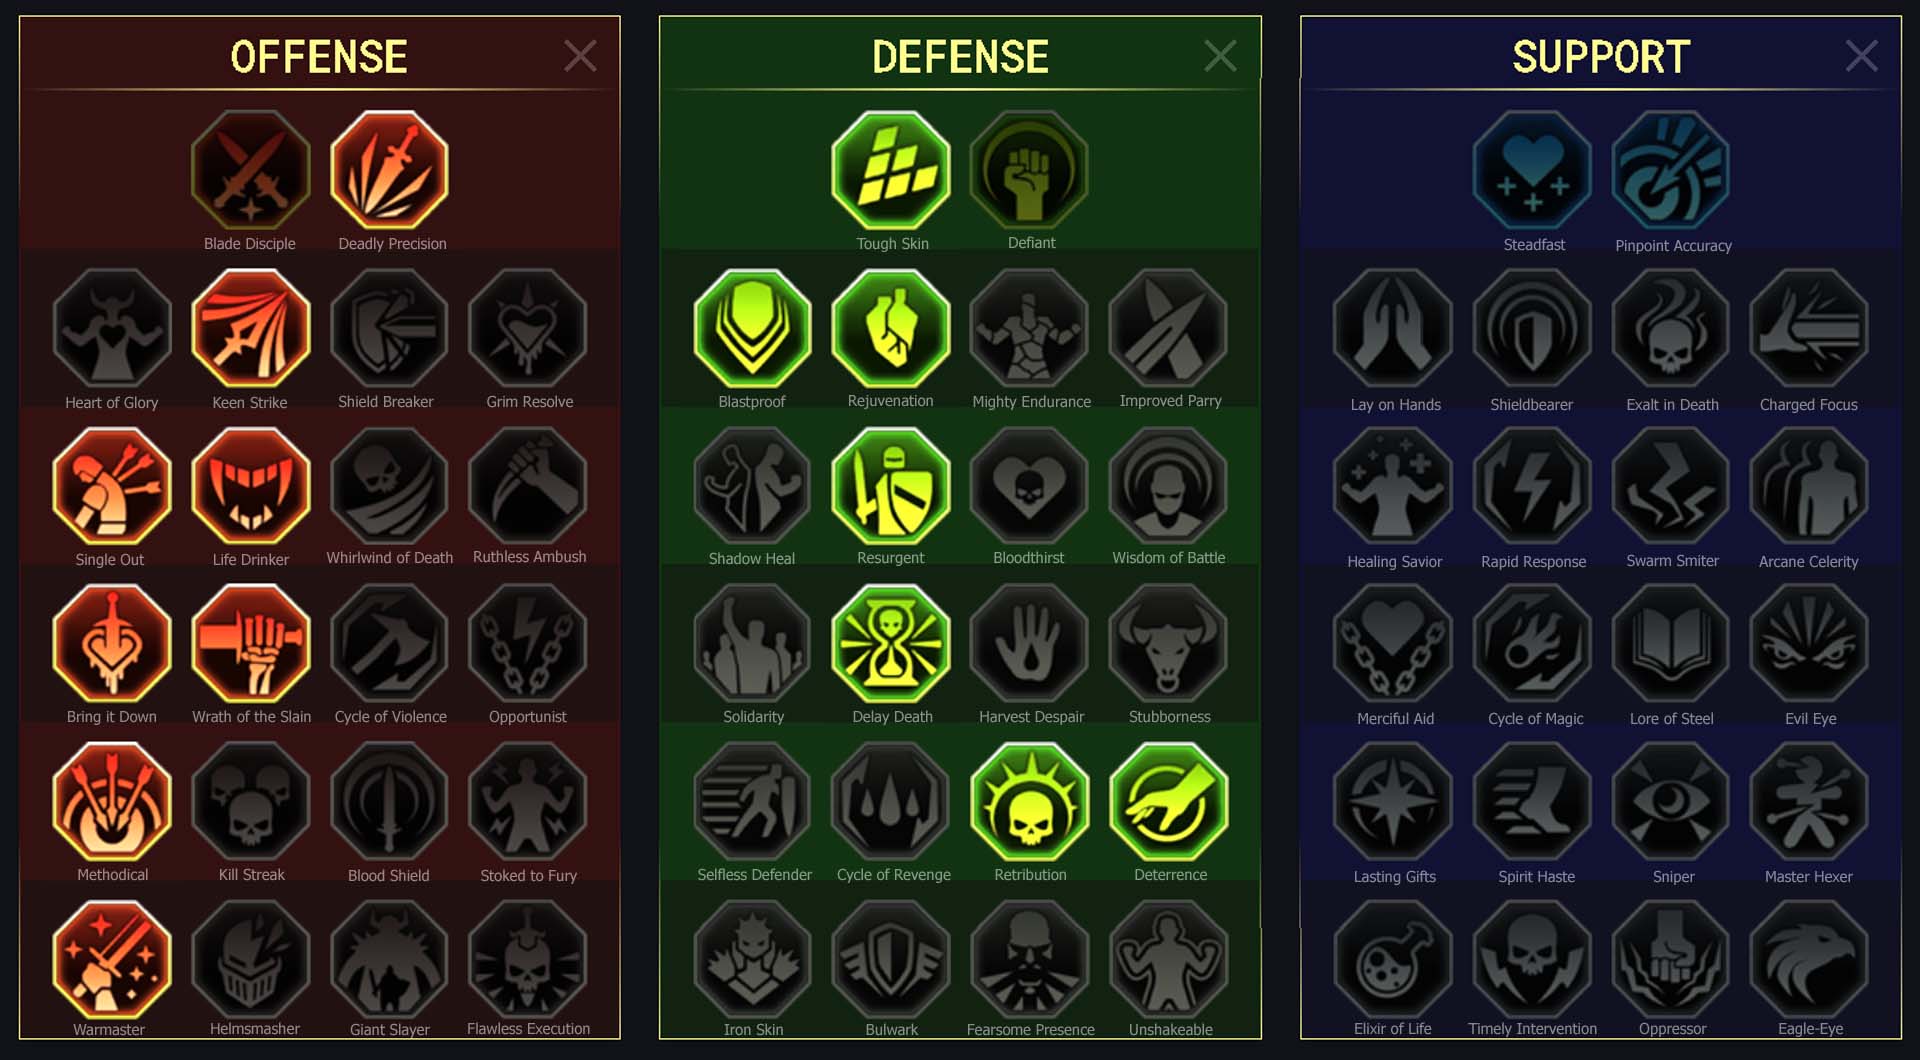1920x1060 pixels.
Task: Select the Retribution skull icon
Action: coord(1030,802)
